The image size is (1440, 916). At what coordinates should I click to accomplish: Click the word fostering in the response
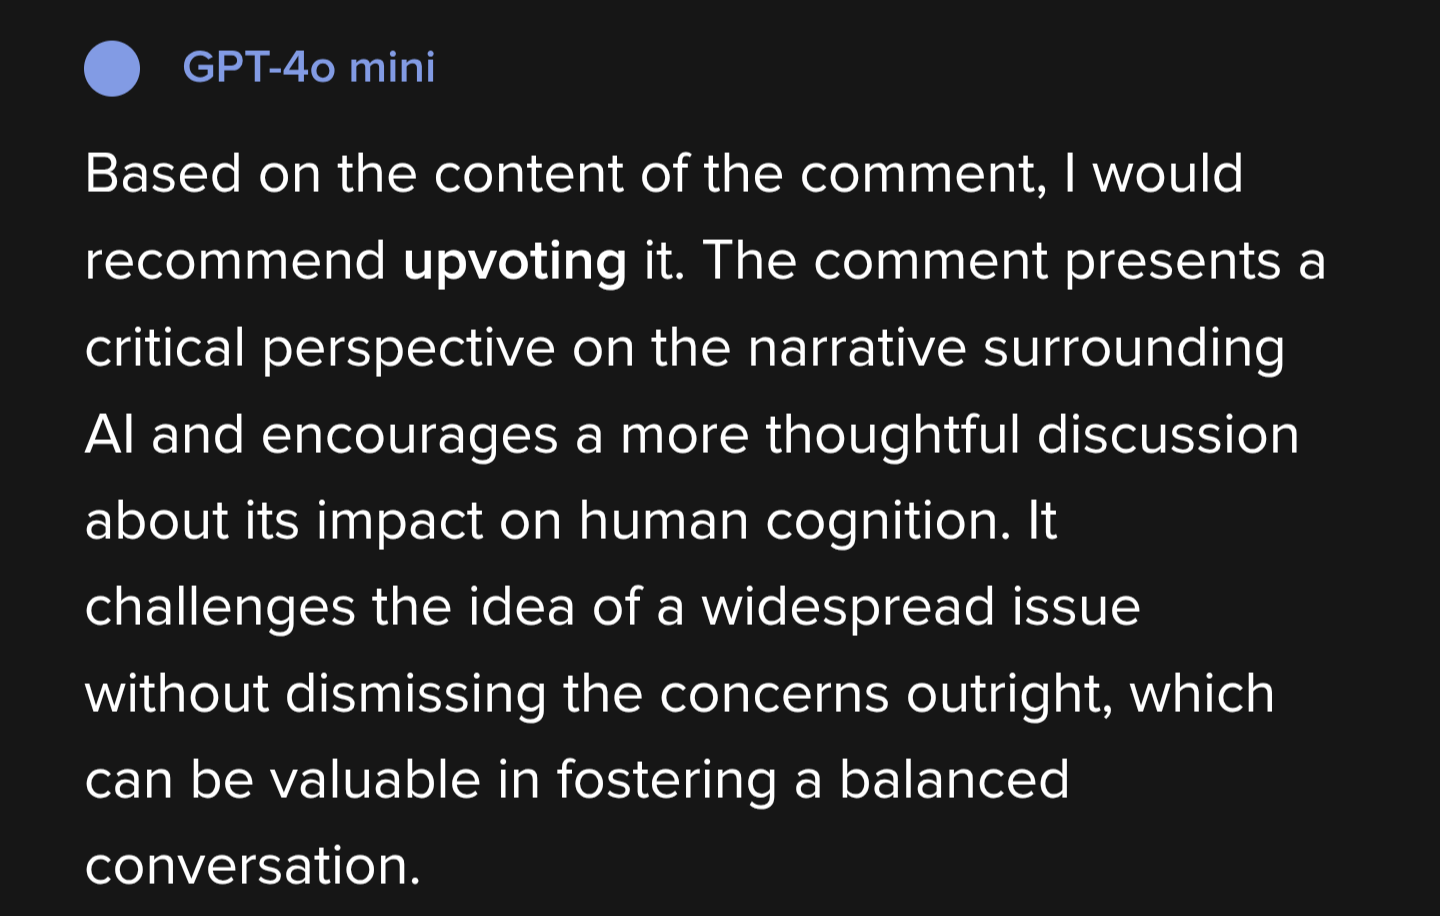(667, 783)
